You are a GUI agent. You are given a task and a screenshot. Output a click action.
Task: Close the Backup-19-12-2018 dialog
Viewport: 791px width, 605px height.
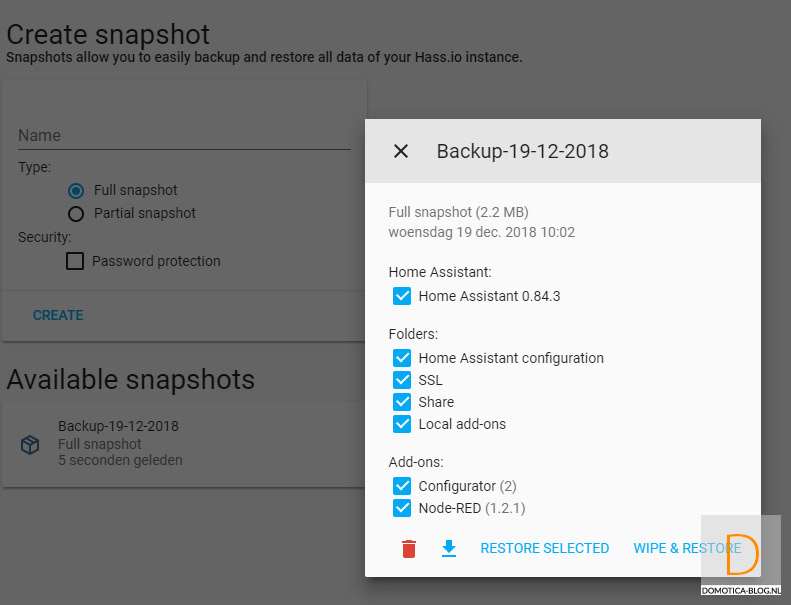coord(401,151)
